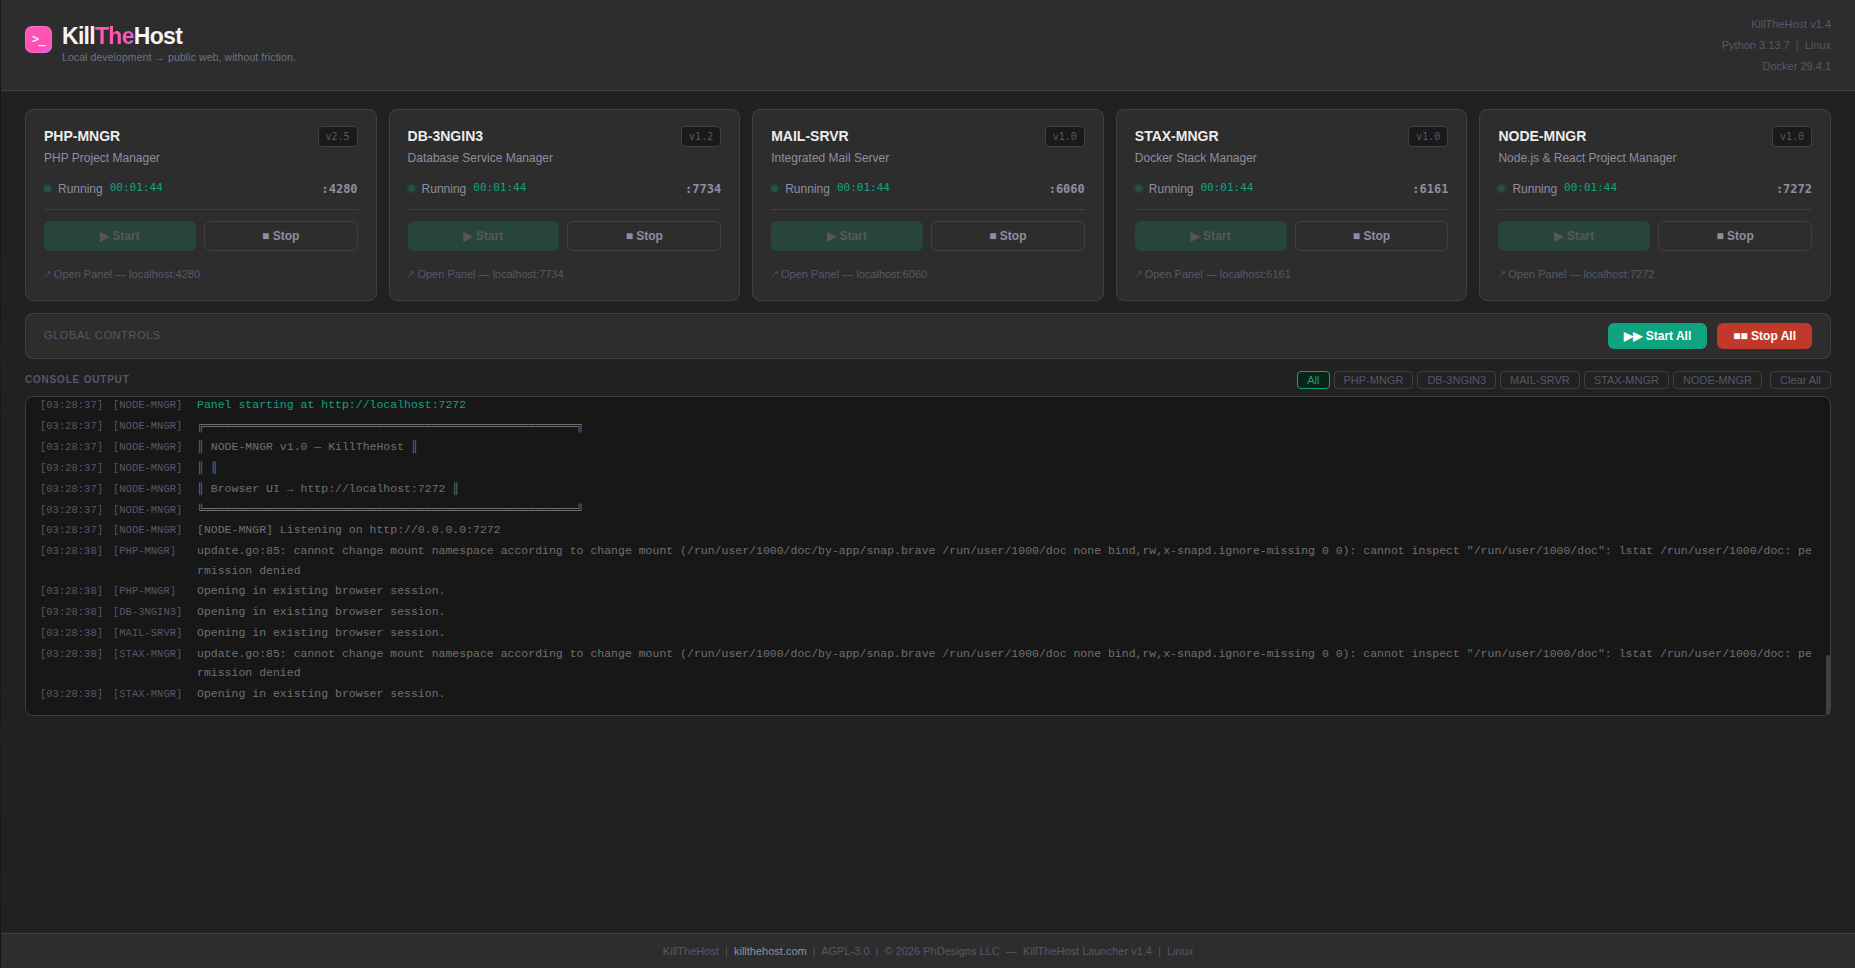Click the STAX-MNGR green running status dot
Image resolution: width=1855 pixels, height=968 pixels.
(x=1139, y=188)
